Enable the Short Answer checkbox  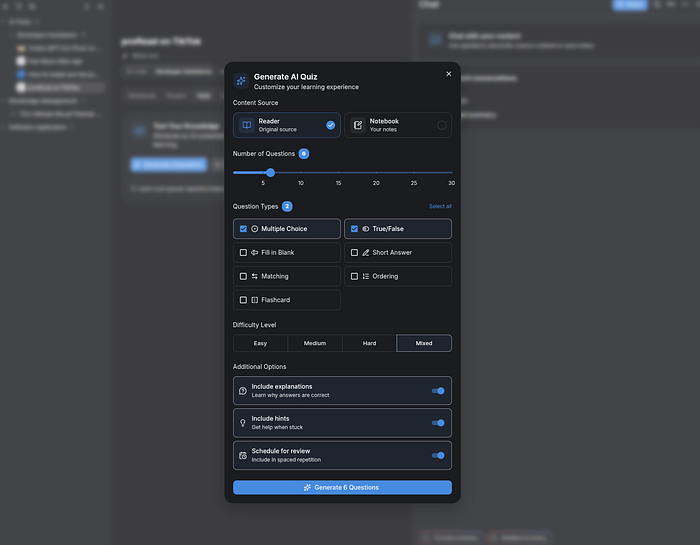pos(354,253)
